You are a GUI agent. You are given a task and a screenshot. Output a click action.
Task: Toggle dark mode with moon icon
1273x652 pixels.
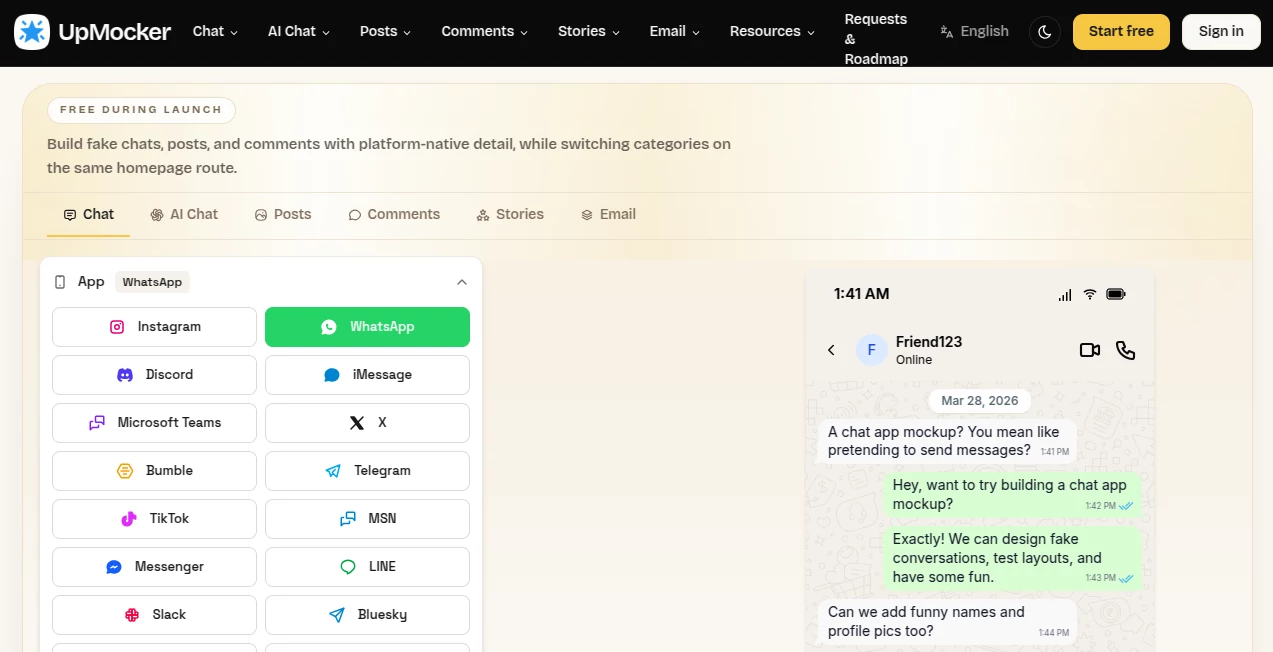[1045, 32]
